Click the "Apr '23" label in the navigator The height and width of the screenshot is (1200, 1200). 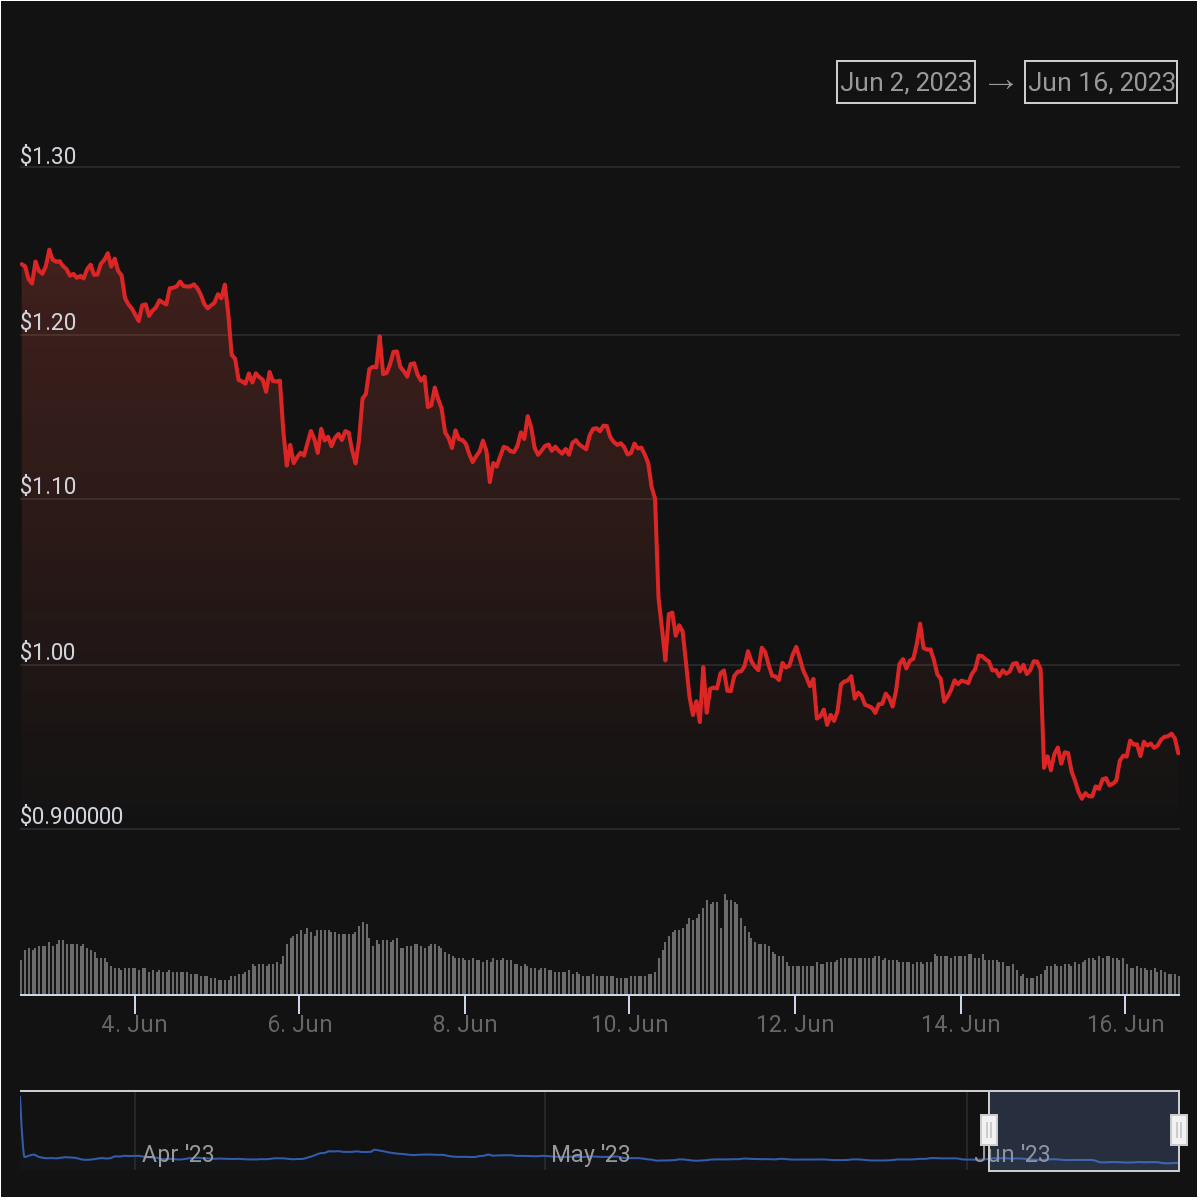[178, 1153]
